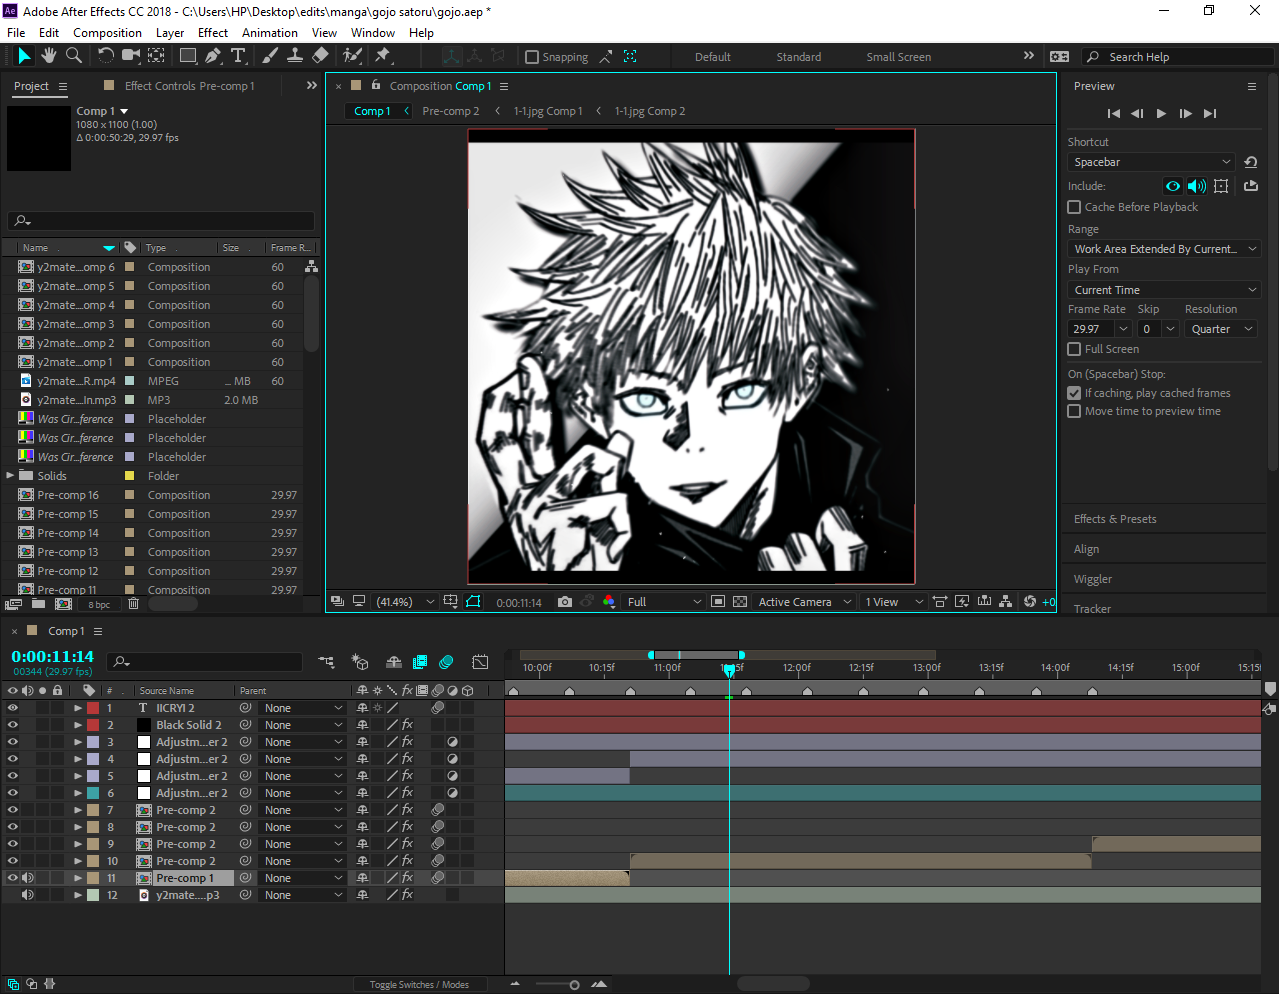Open the Wiggler panel

click(x=1093, y=579)
